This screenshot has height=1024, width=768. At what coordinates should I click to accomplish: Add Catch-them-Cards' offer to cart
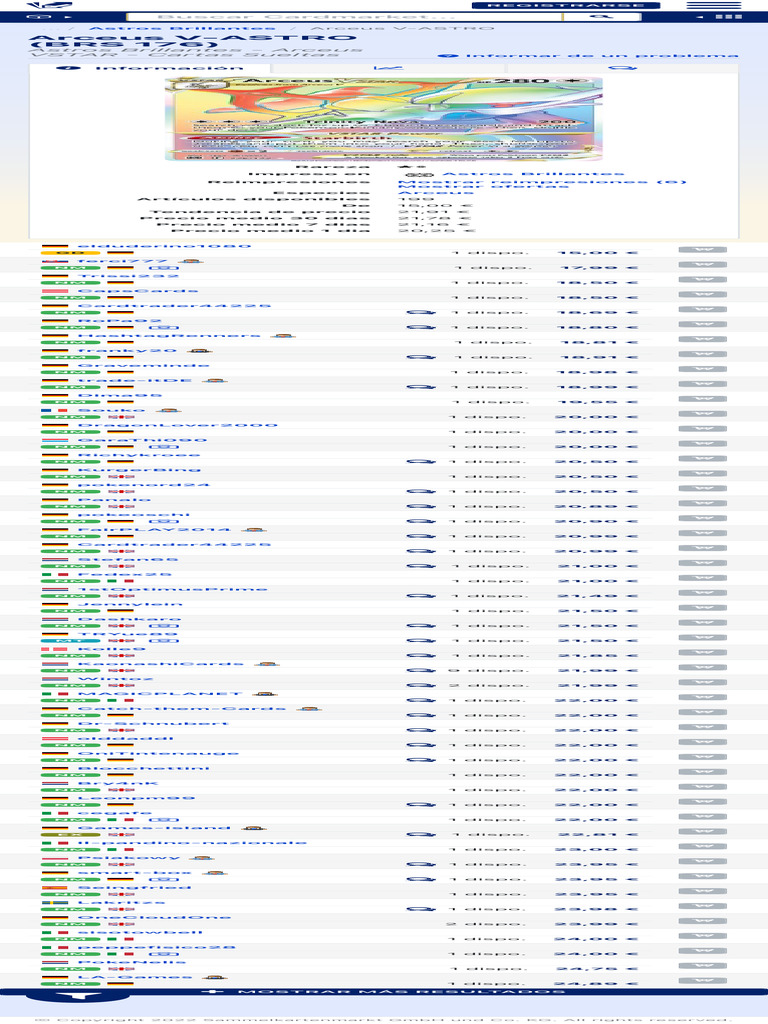tap(703, 712)
